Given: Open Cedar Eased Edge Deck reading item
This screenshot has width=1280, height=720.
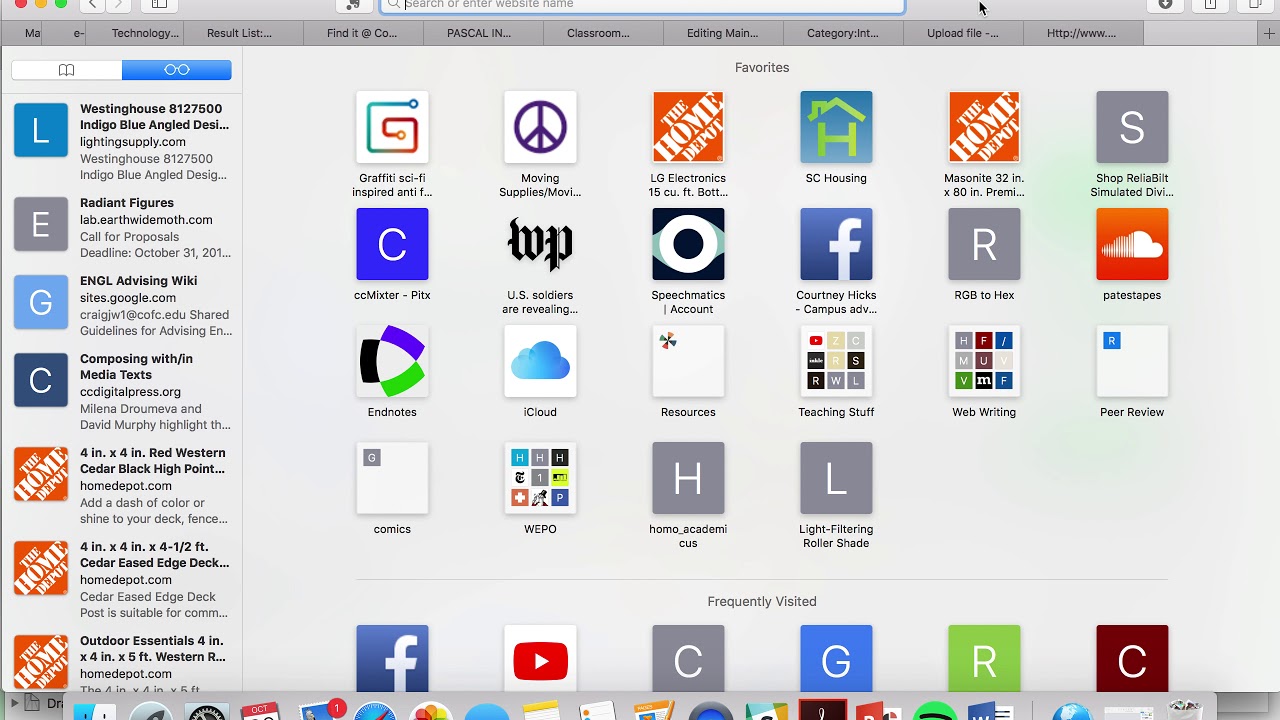Looking at the screenshot, I should click(x=122, y=579).
